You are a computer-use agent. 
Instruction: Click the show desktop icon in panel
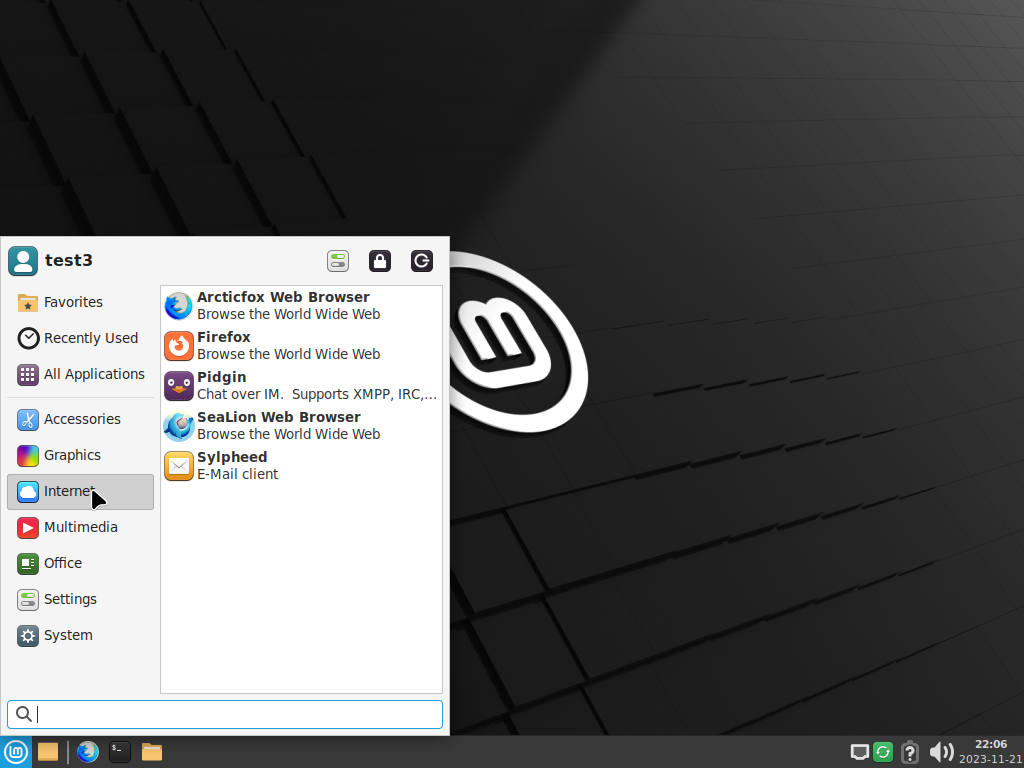coord(48,752)
